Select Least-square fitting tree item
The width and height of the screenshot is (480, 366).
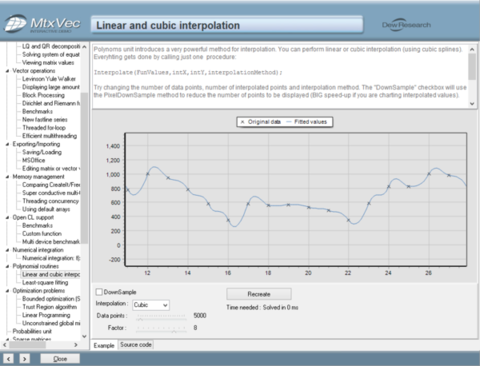(x=45, y=283)
